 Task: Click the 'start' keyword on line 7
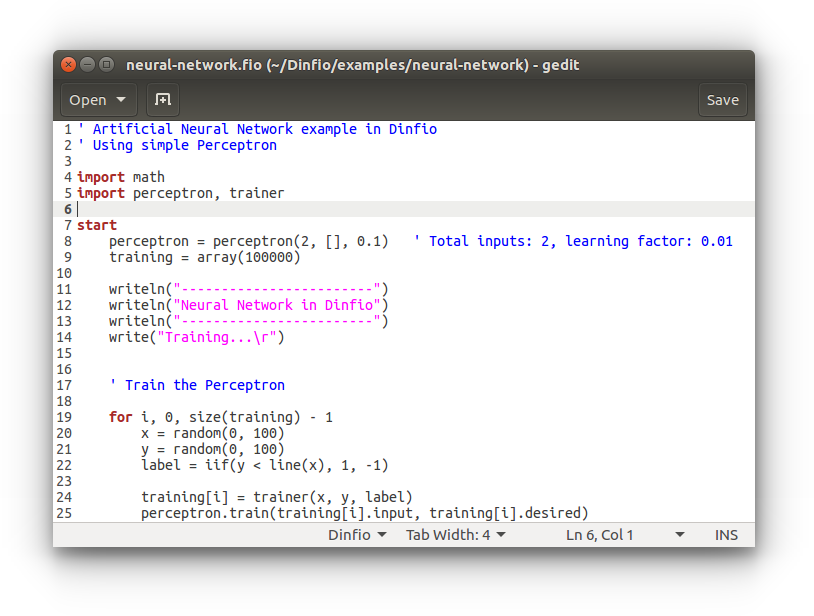click(97, 225)
